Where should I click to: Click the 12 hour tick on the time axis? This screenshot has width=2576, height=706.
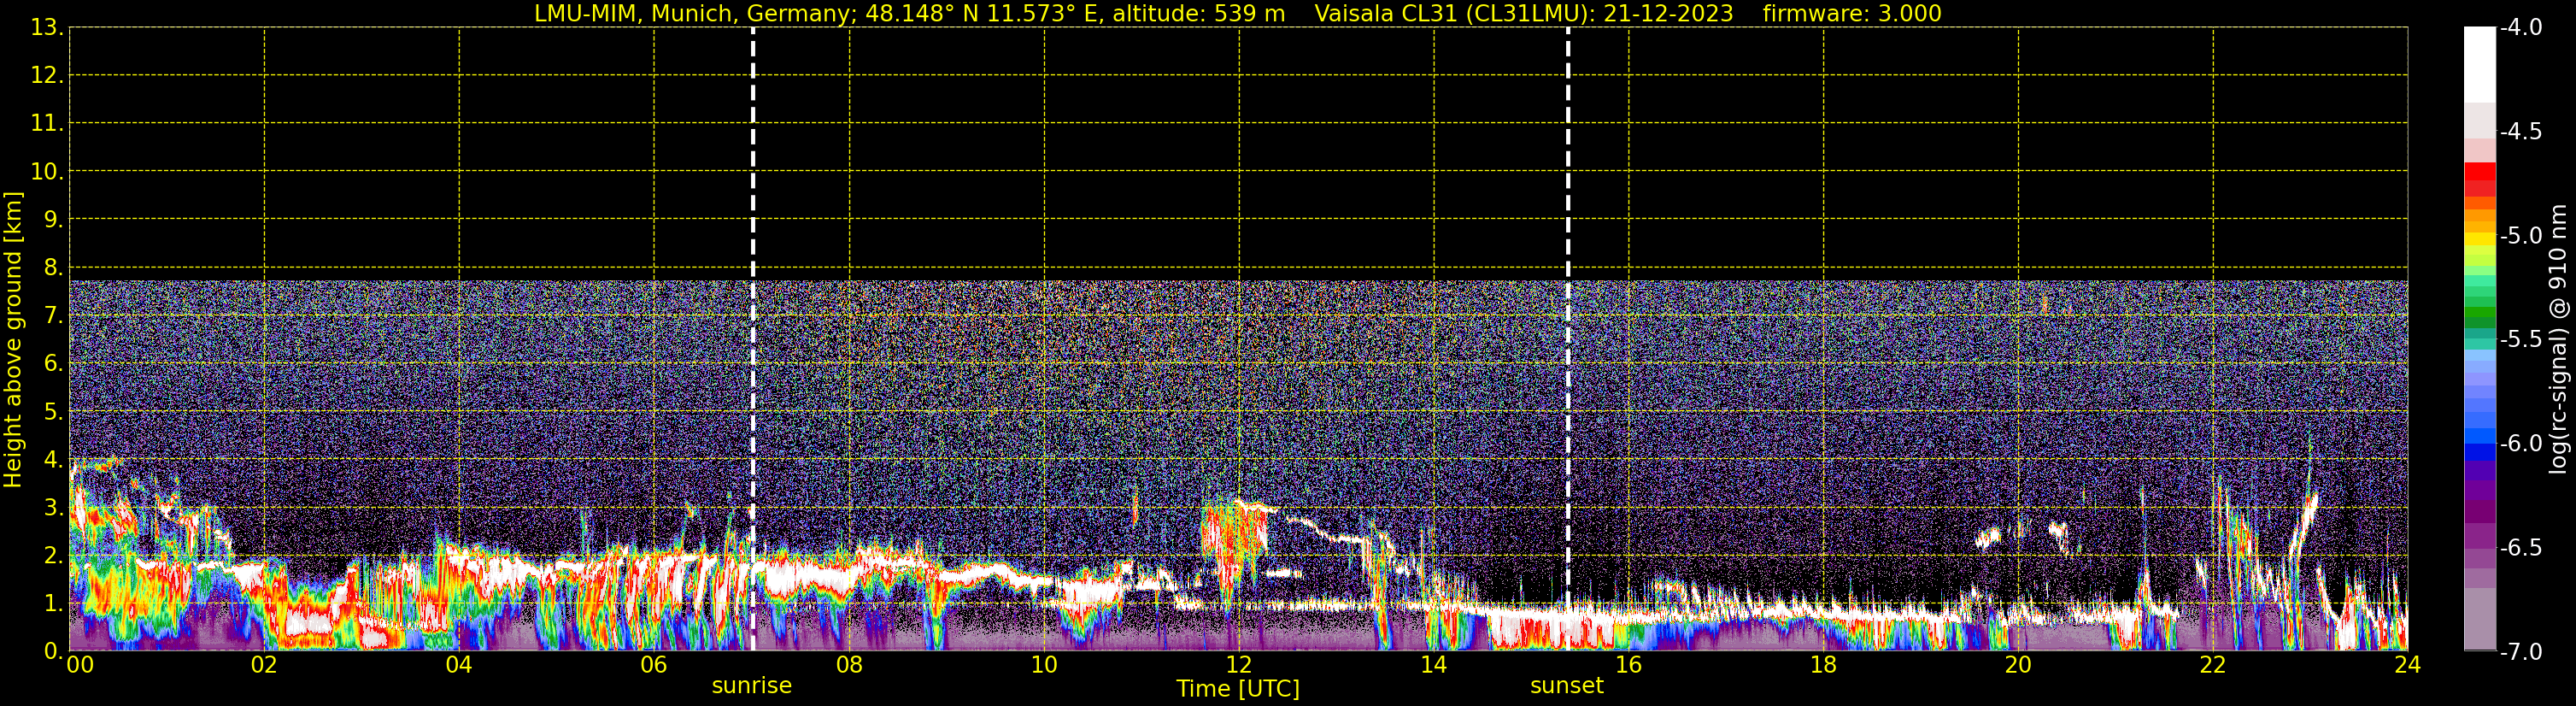point(1238,666)
